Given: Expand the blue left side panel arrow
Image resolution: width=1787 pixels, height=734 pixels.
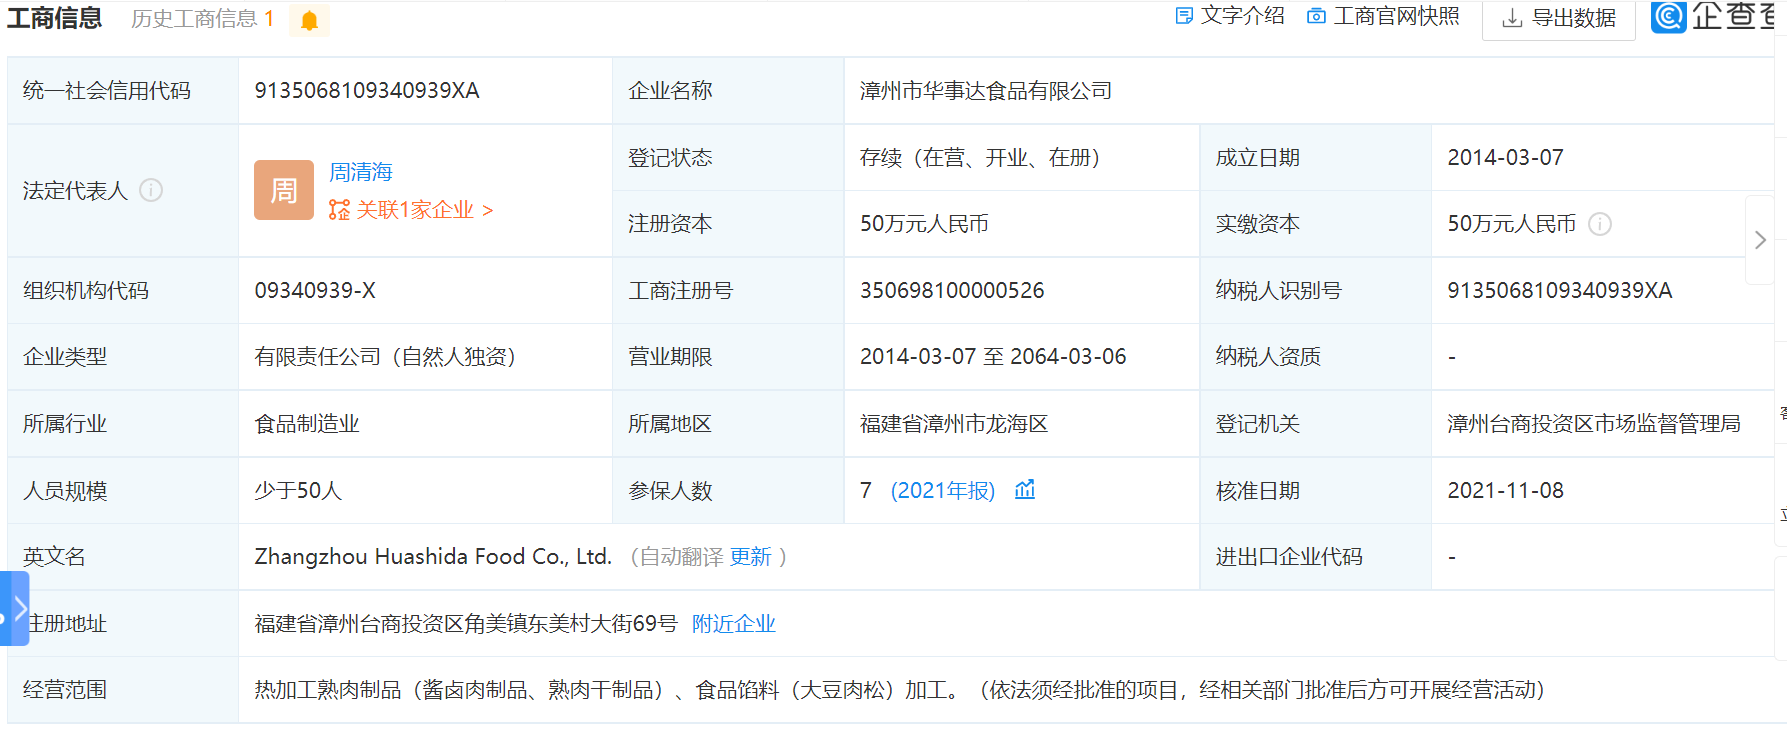Looking at the screenshot, I should (x=15, y=609).
